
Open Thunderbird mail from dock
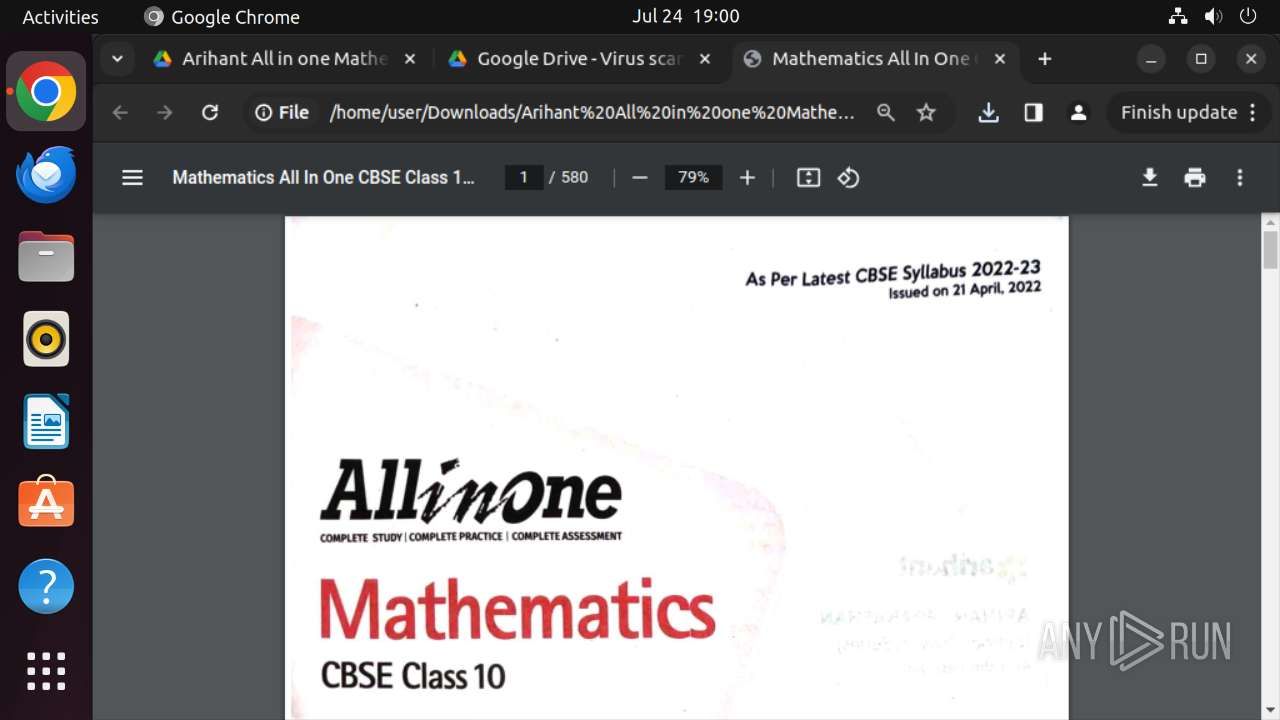46,175
